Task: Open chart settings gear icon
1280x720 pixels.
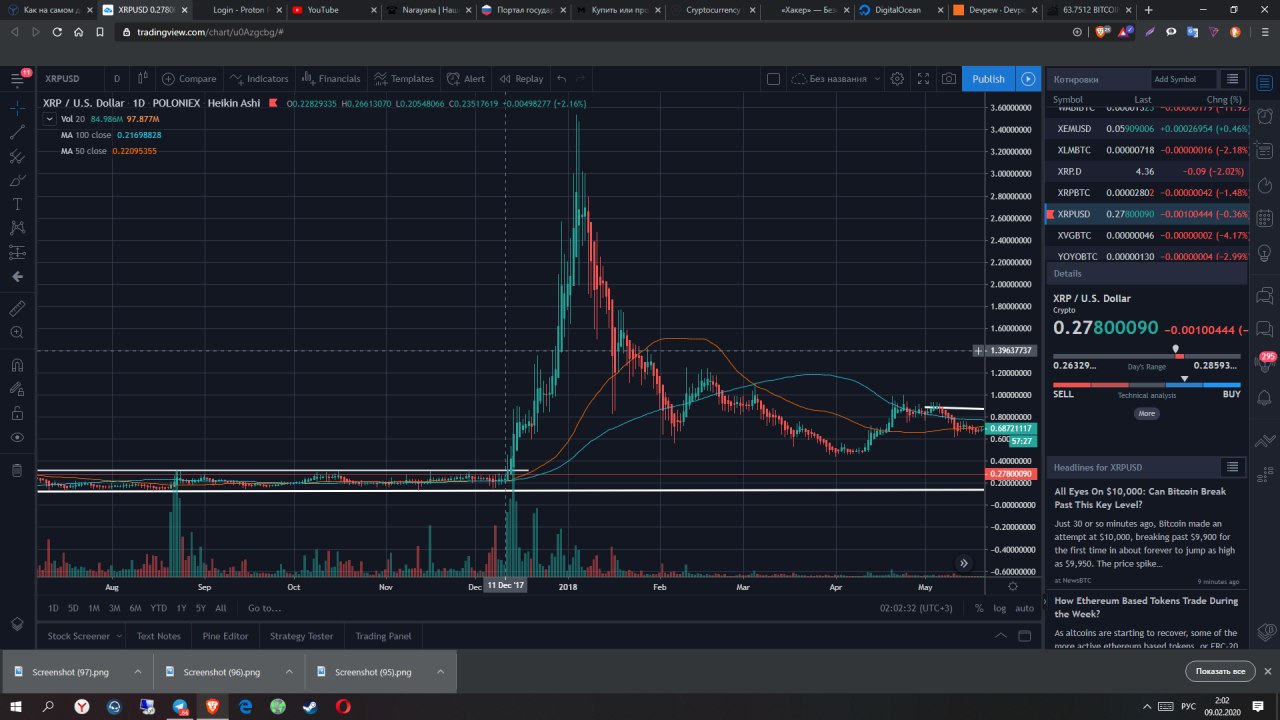Action: coord(898,79)
